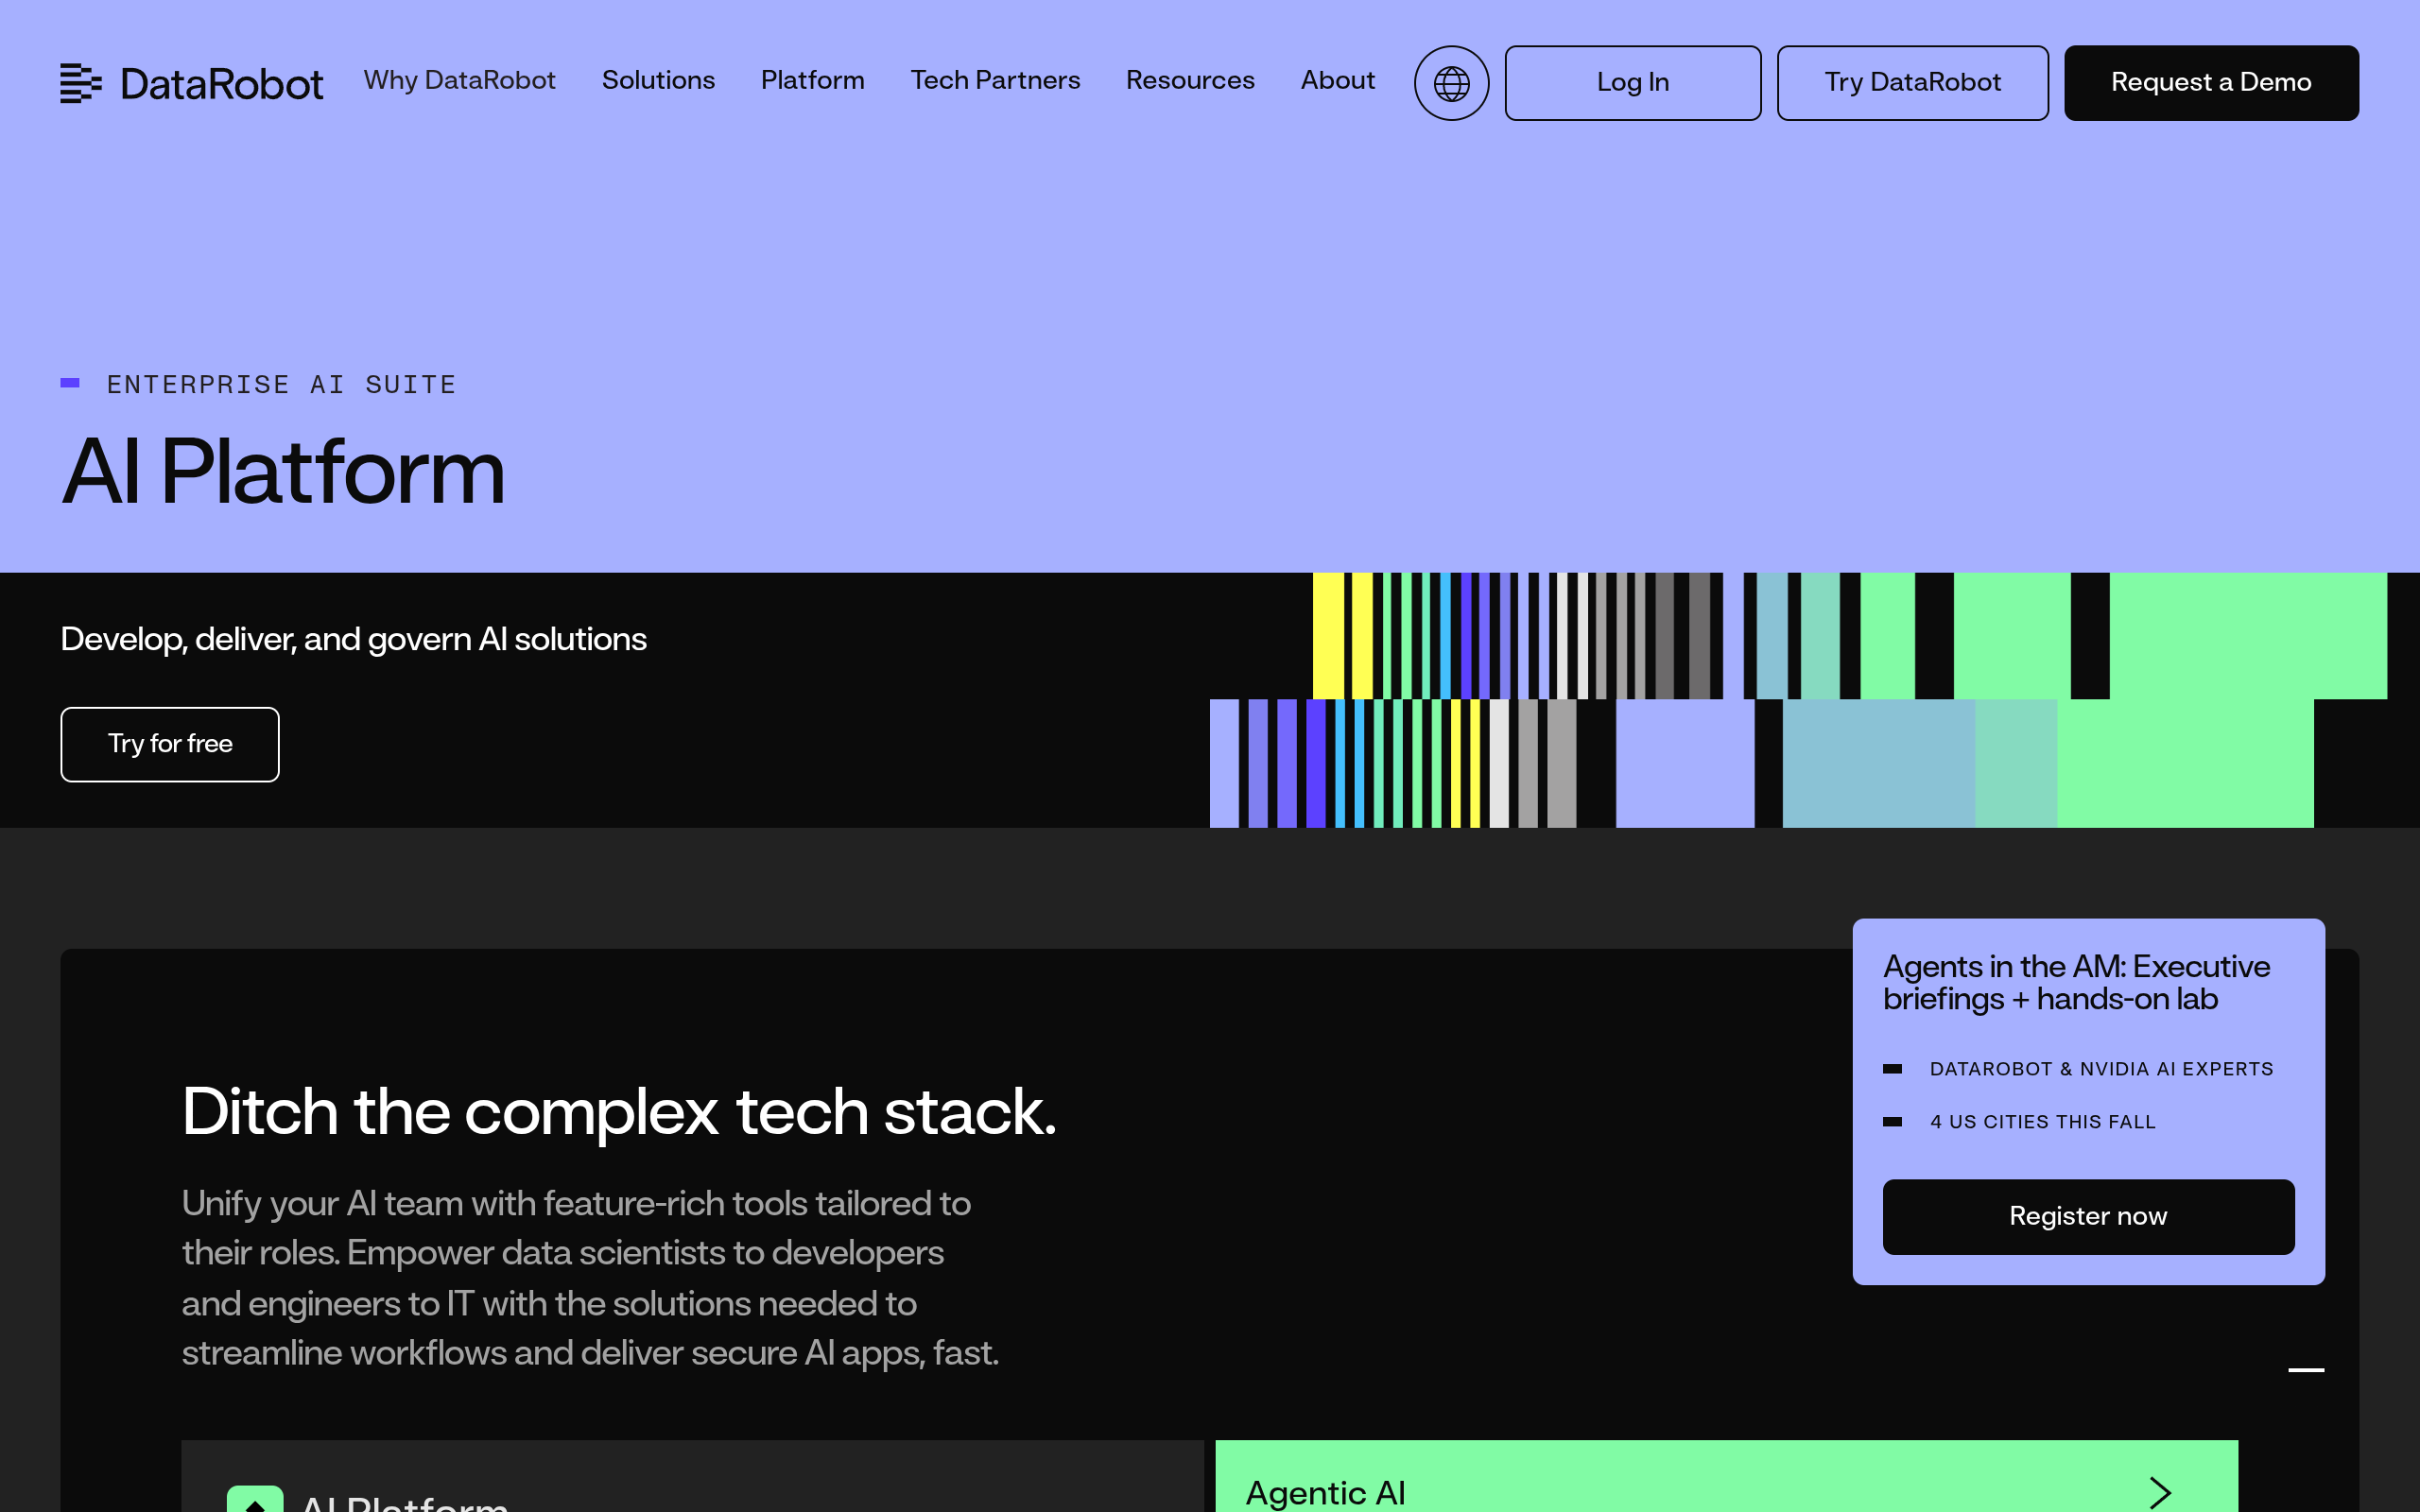The width and height of the screenshot is (2420, 1512).
Task: Click the green AI Platform card icon
Action: pyautogui.click(x=255, y=1499)
